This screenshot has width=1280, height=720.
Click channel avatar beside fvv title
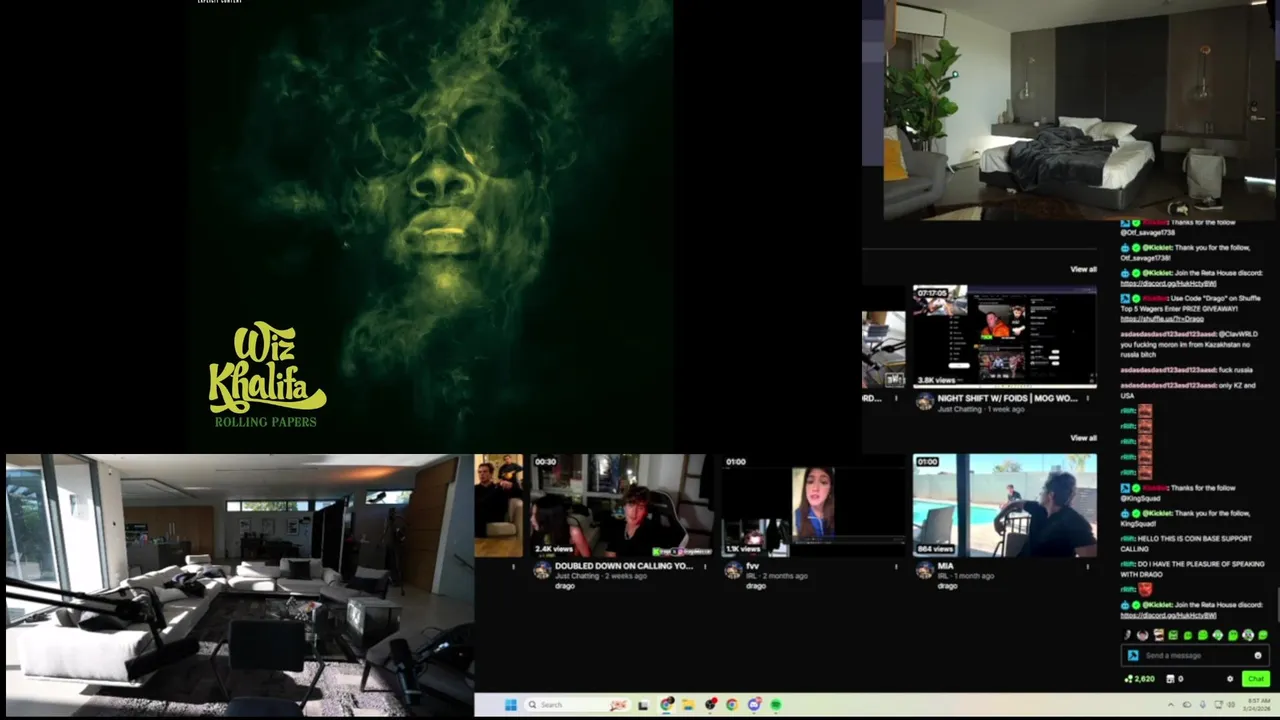(733, 570)
